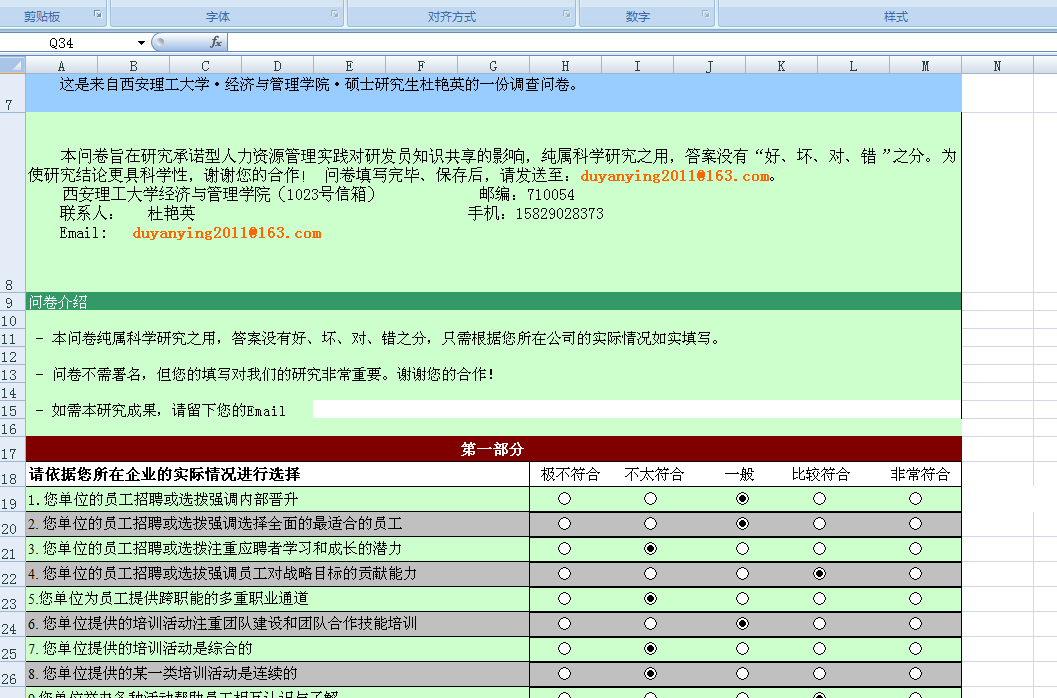The image size is (1057, 698).
Task: Select column N header
Action: click(997, 66)
